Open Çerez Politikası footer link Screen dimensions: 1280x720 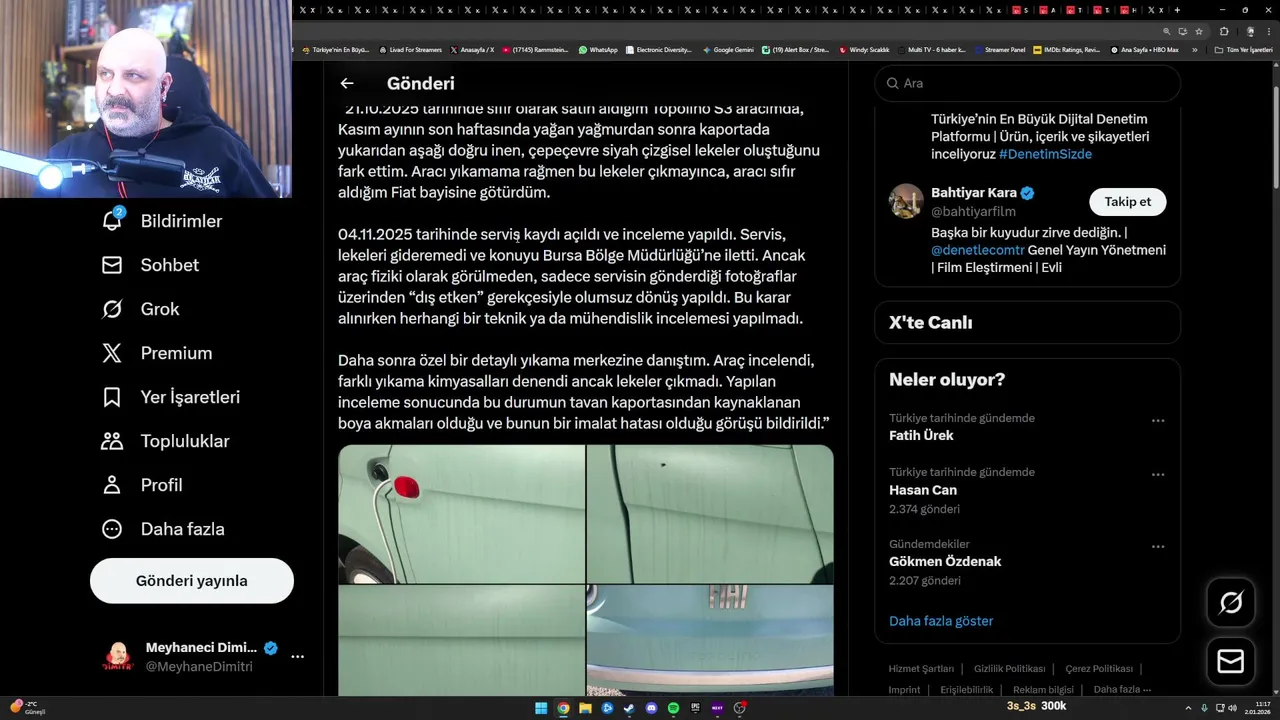(1099, 669)
